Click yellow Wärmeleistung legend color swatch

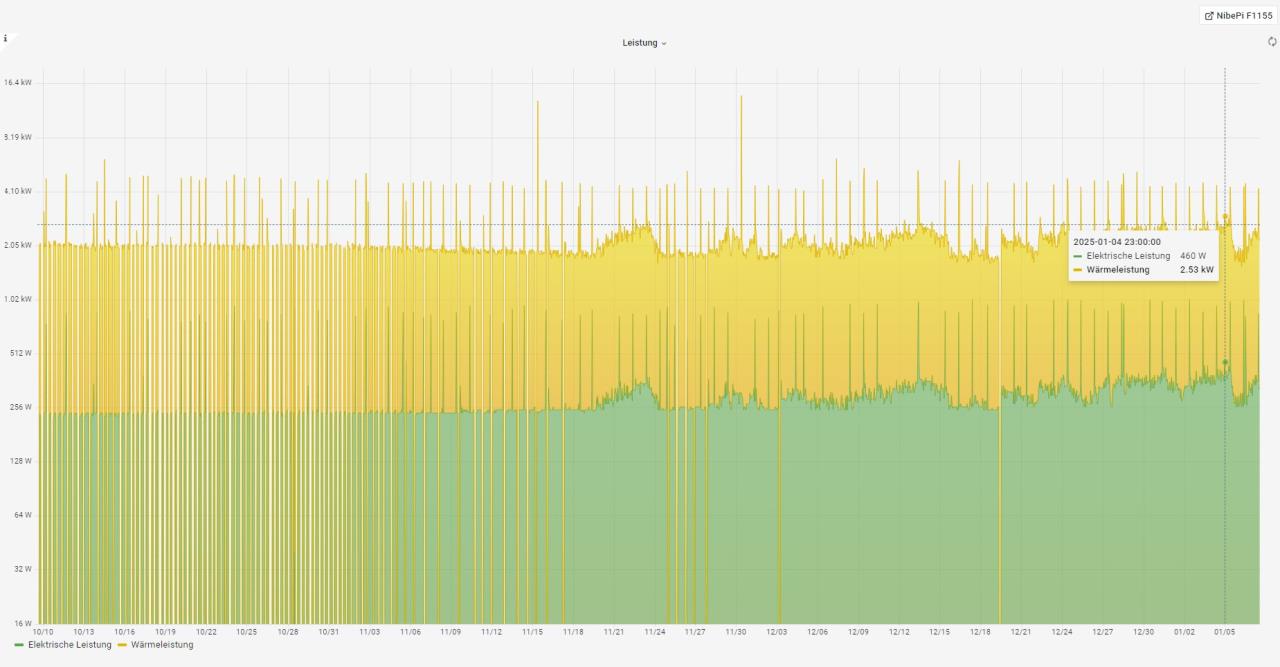(122, 645)
